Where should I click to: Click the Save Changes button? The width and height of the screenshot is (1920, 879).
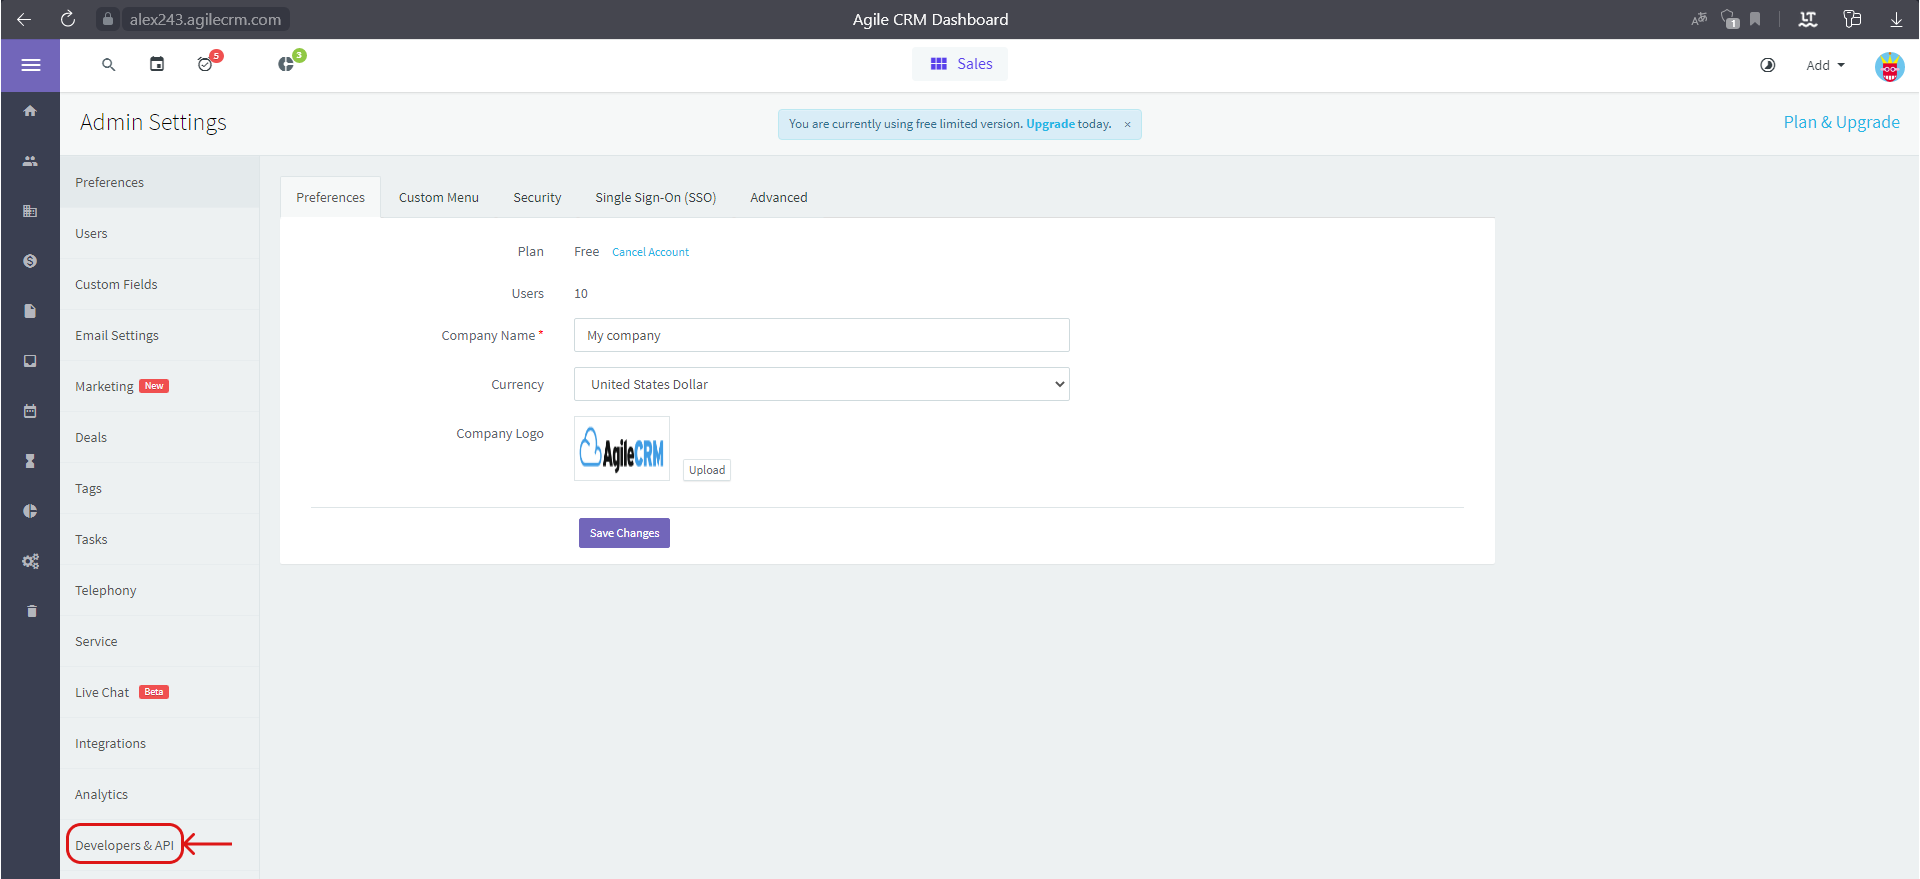tap(624, 533)
